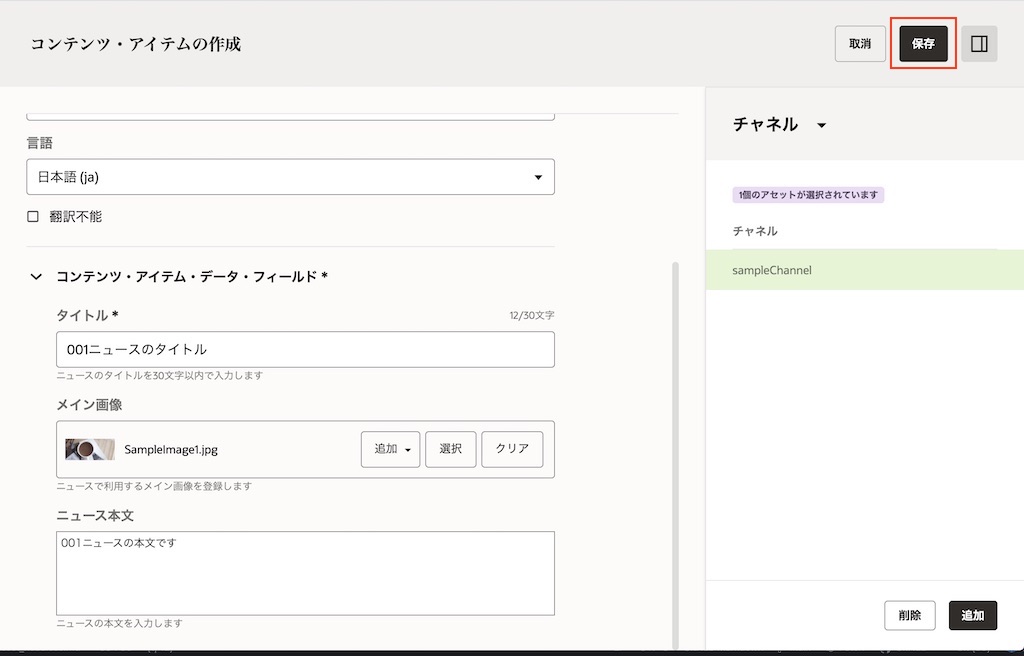This screenshot has height=656, width=1024.
Task: Toggle the side panel layout icon
Action: point(979,43)
